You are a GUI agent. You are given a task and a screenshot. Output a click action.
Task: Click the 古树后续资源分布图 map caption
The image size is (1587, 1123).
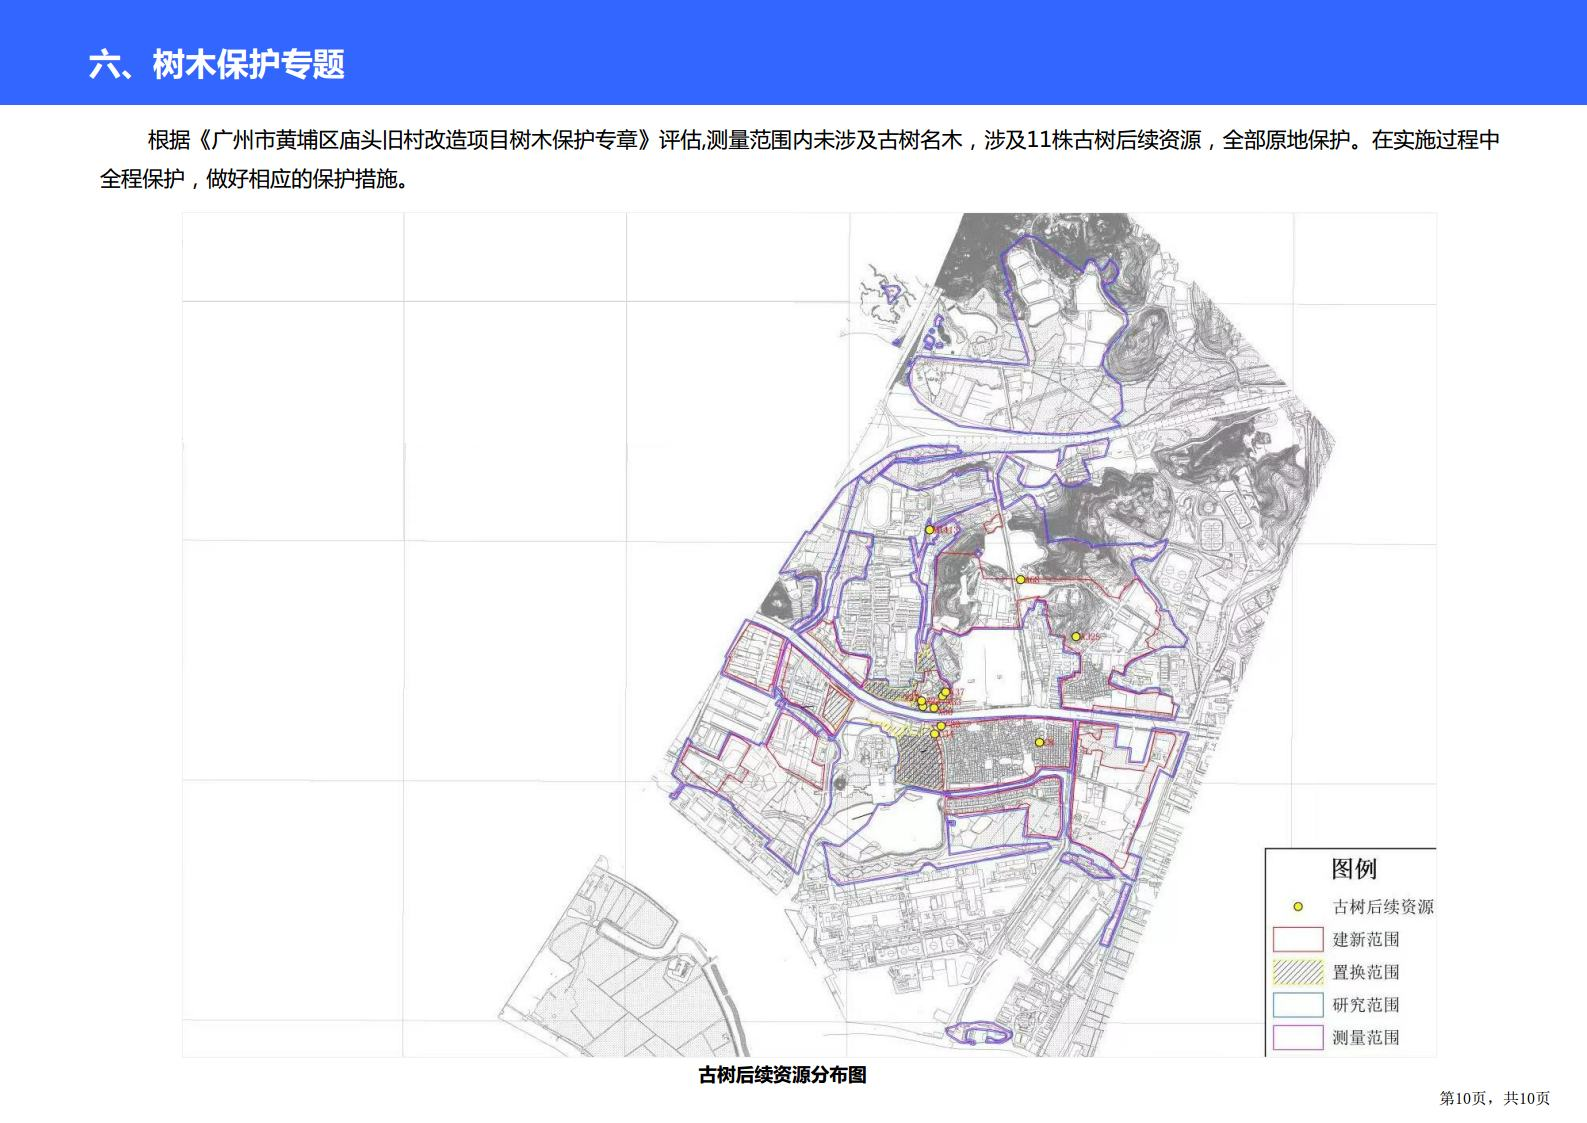(x=782, y=1075)
